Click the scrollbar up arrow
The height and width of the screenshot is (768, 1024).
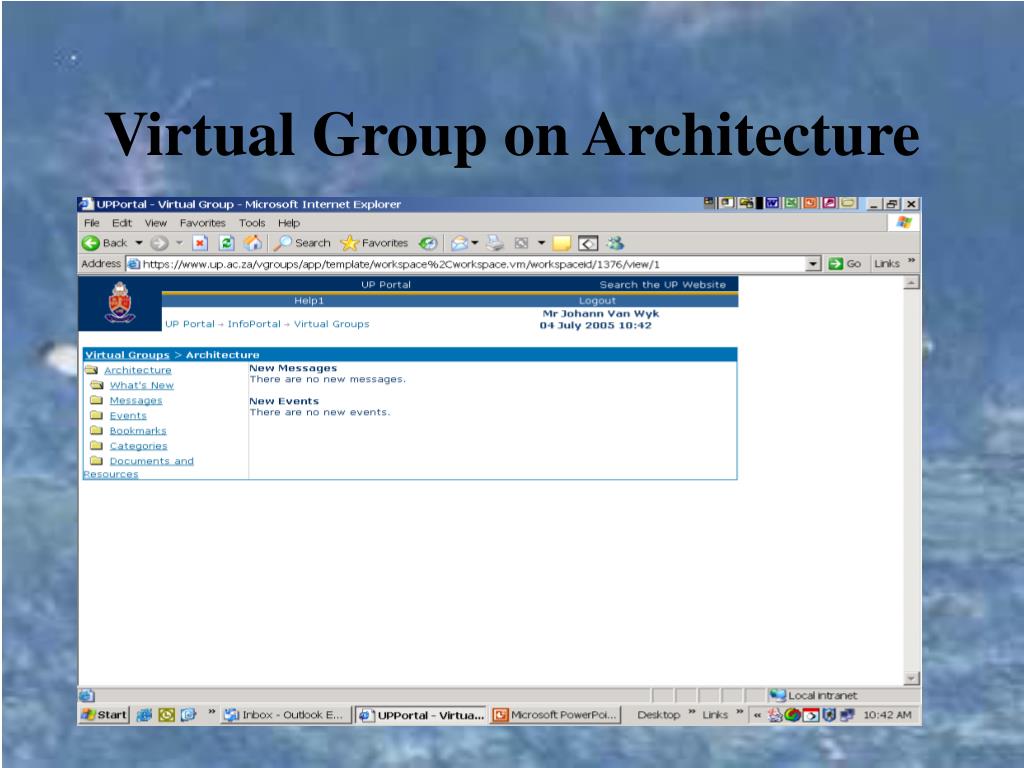pos(911,283)
